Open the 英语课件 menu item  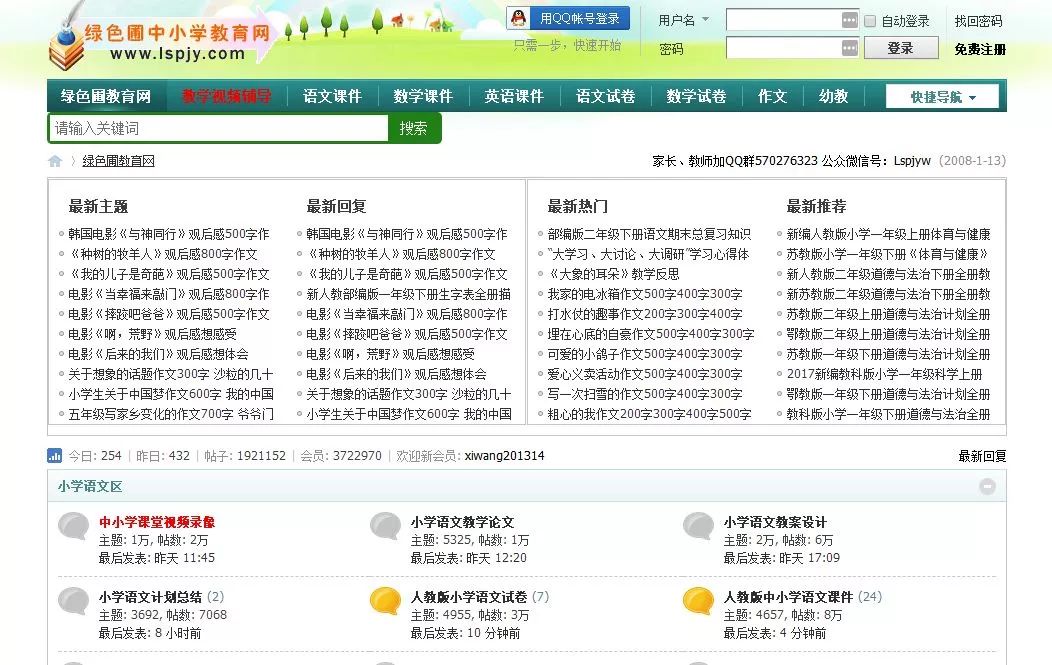click(x=514, y=96)
